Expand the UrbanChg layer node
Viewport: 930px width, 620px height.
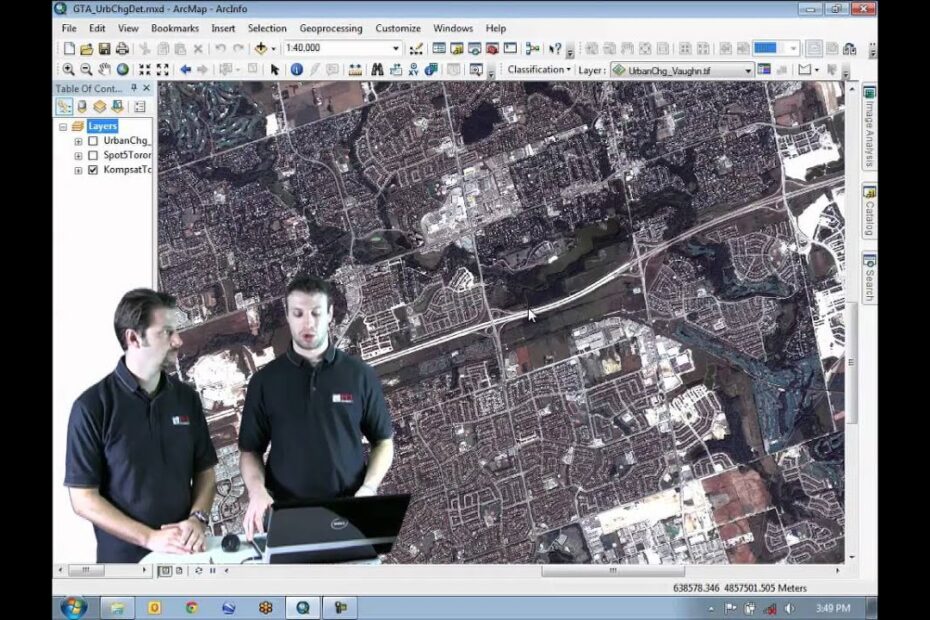78,142
